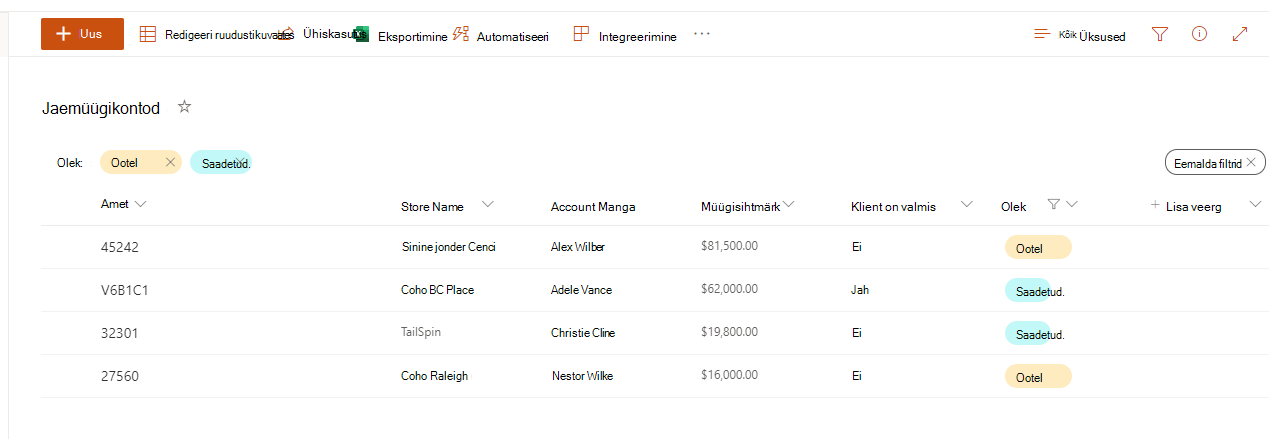Viewport: 1269px width, 439px height.
Task: Remove the Ootel filter chip with X
Action: coord(170,162)
